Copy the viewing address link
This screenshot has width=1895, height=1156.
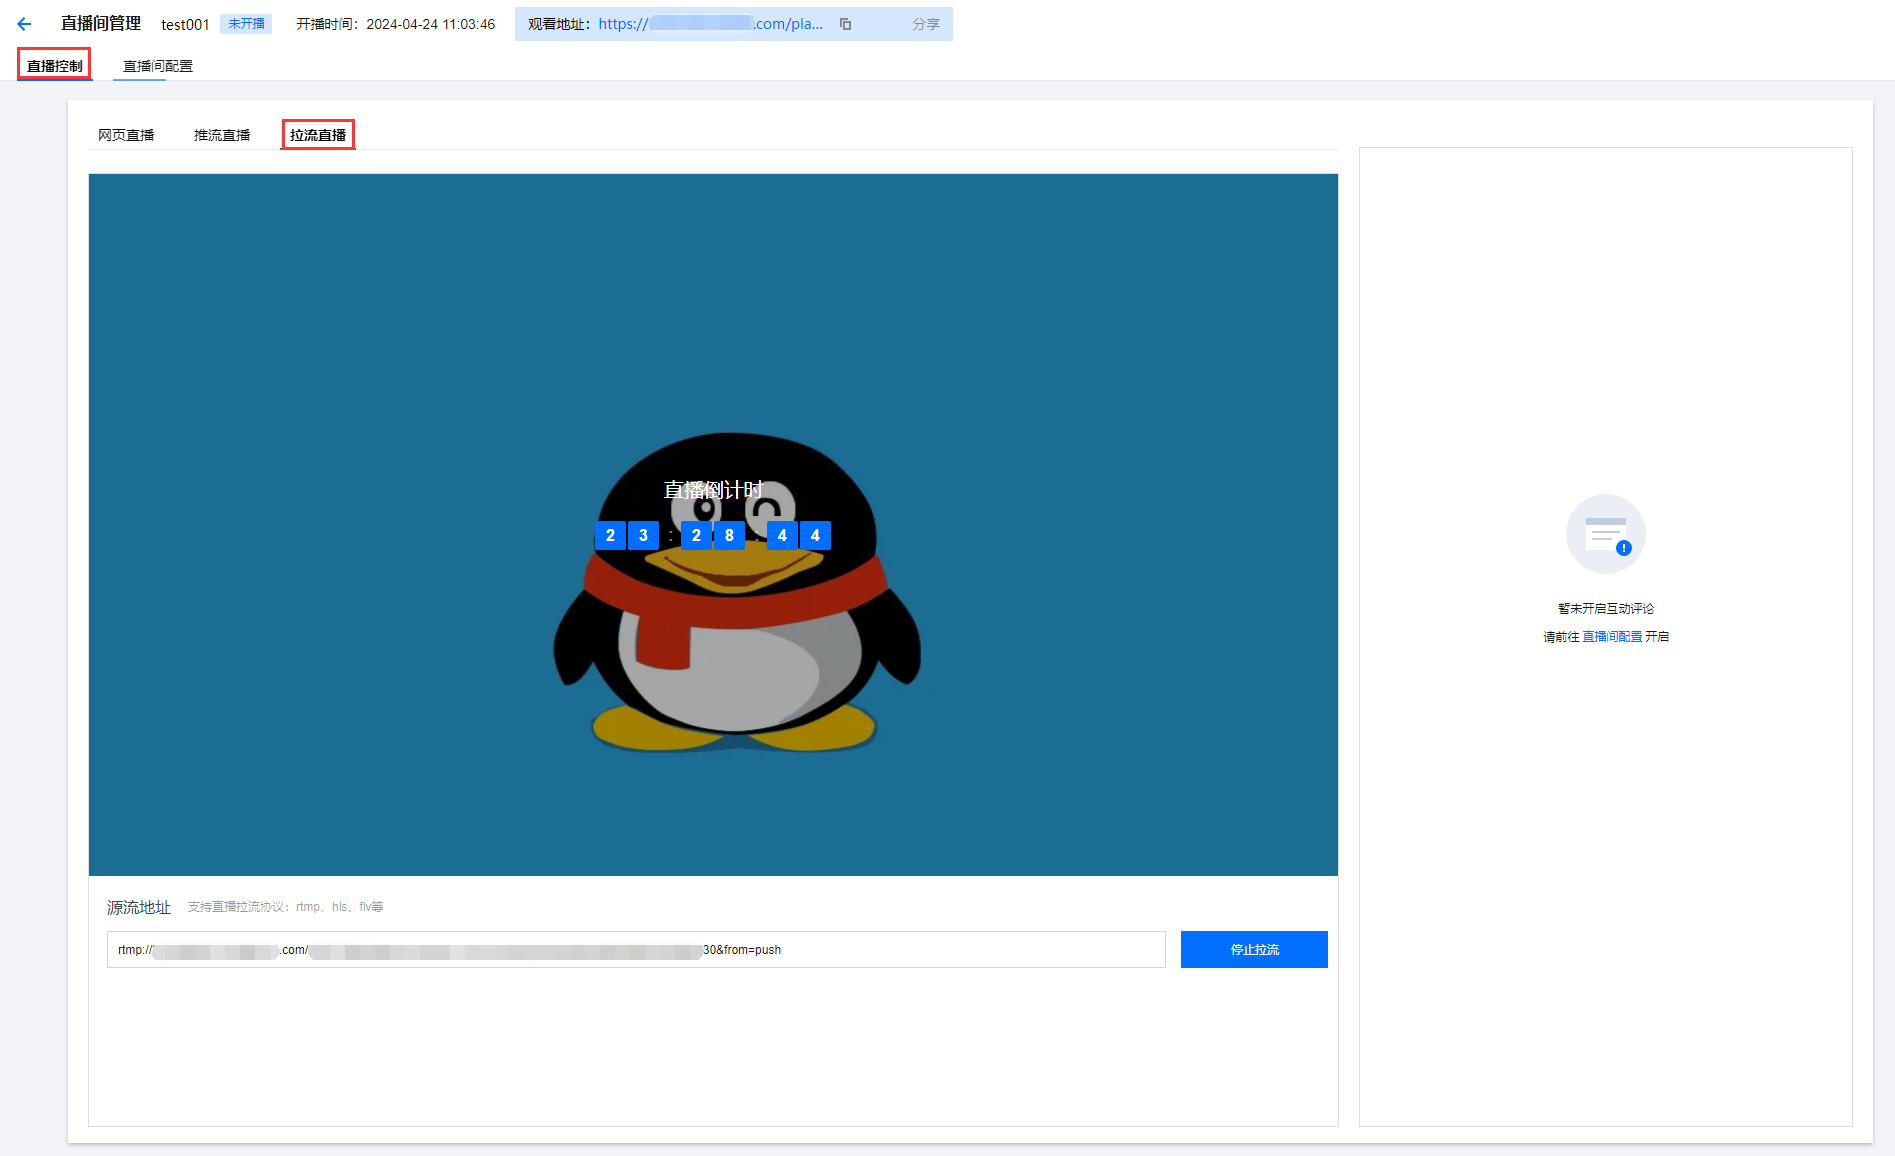click(x=845, y=24)
